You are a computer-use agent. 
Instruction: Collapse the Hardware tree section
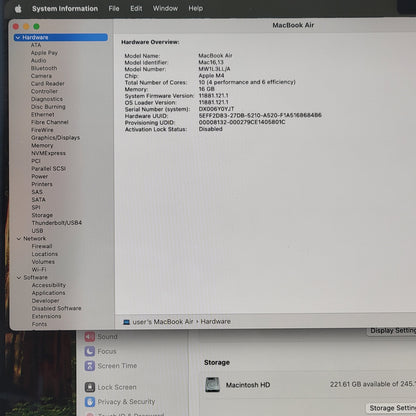(18, 38)
